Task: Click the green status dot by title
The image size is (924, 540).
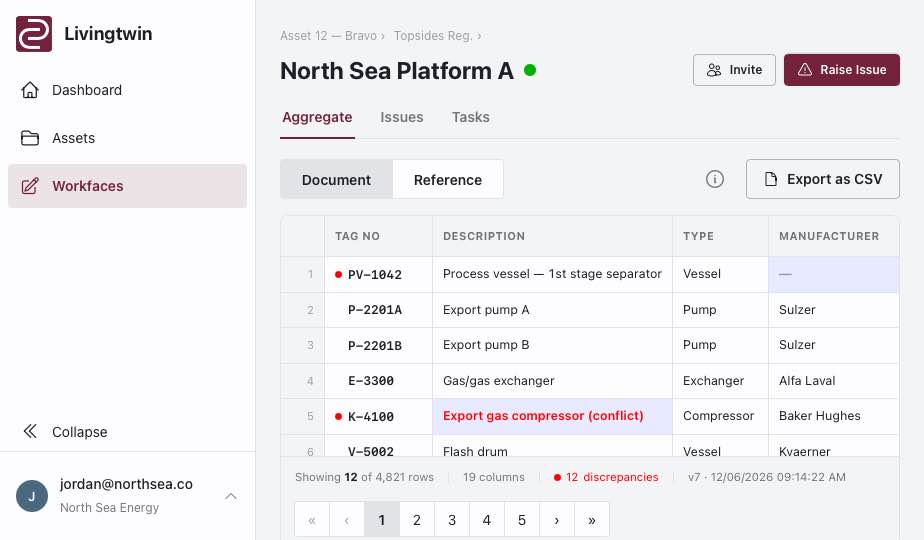Action: click(530, 70)
